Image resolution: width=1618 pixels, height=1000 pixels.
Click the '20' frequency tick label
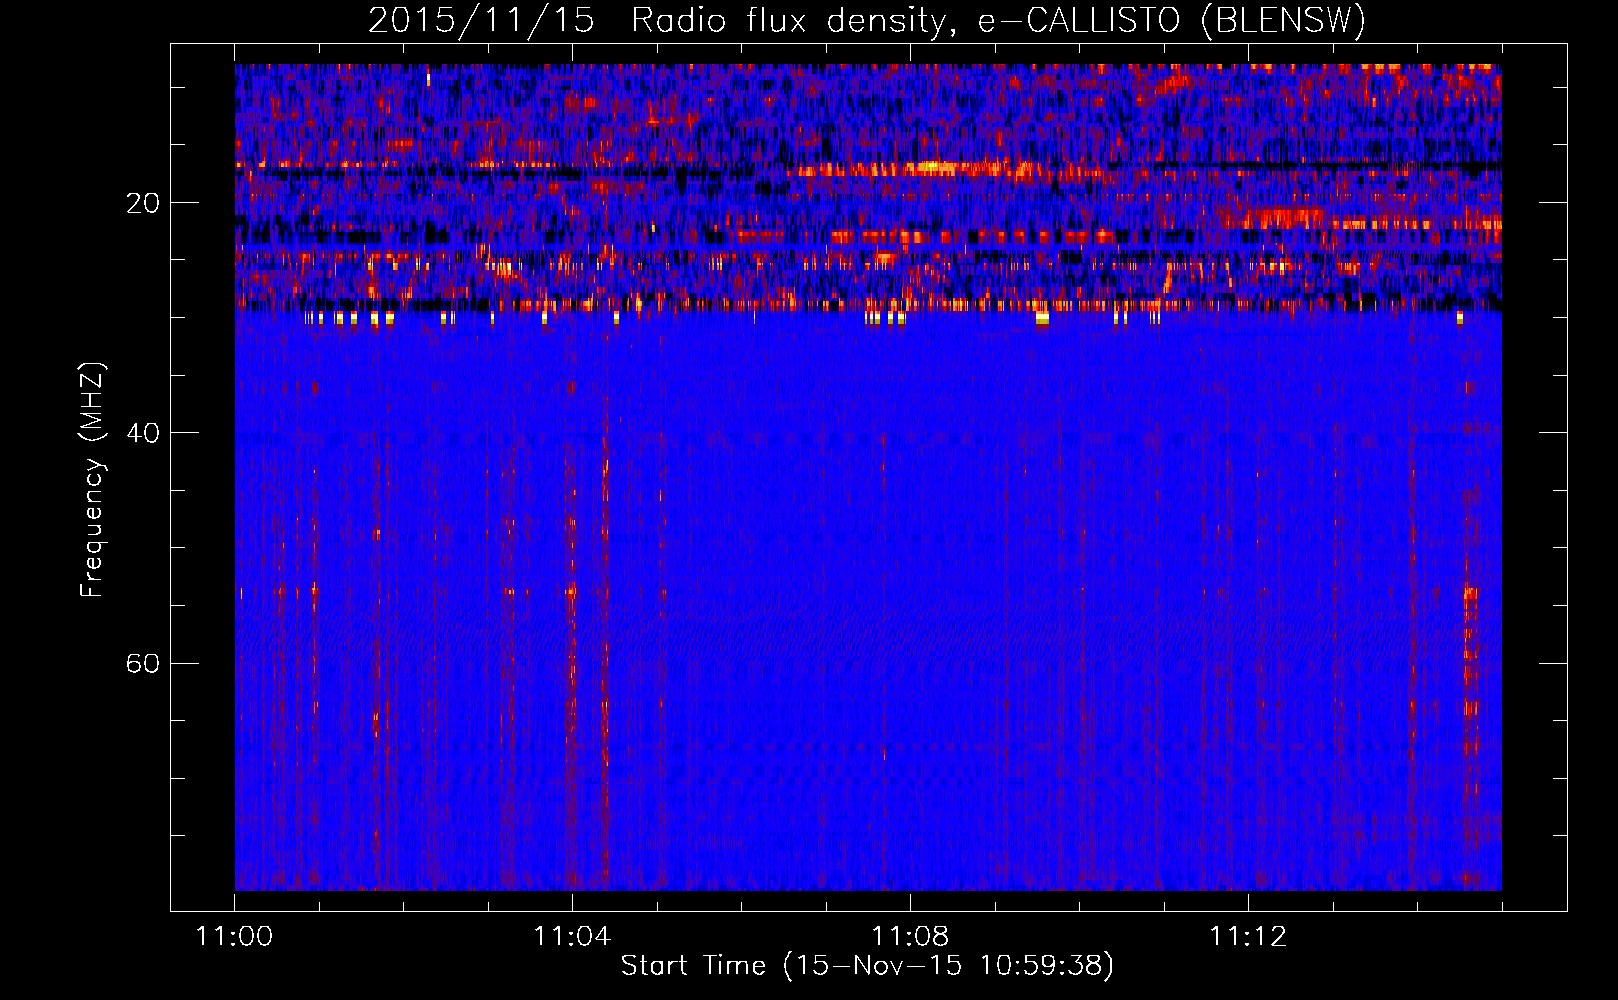pos(142,203)
